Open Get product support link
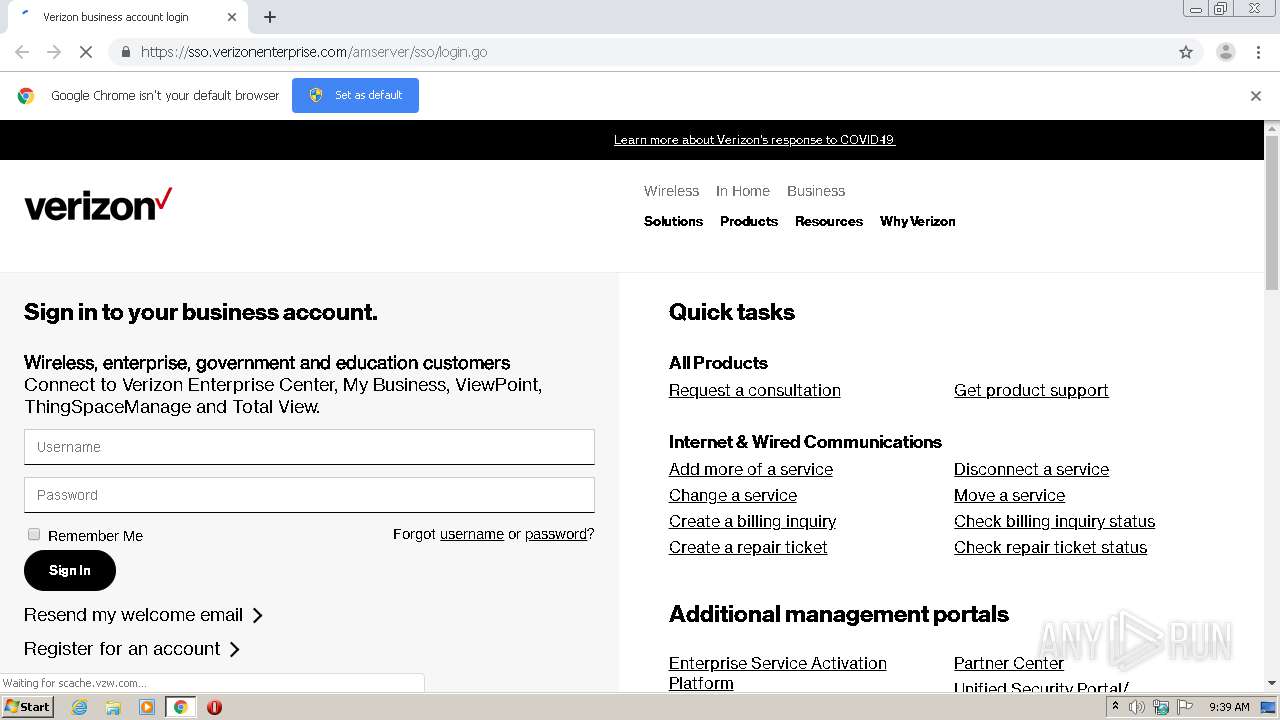Screen dimensions: 1280x720 [1031, 390]
